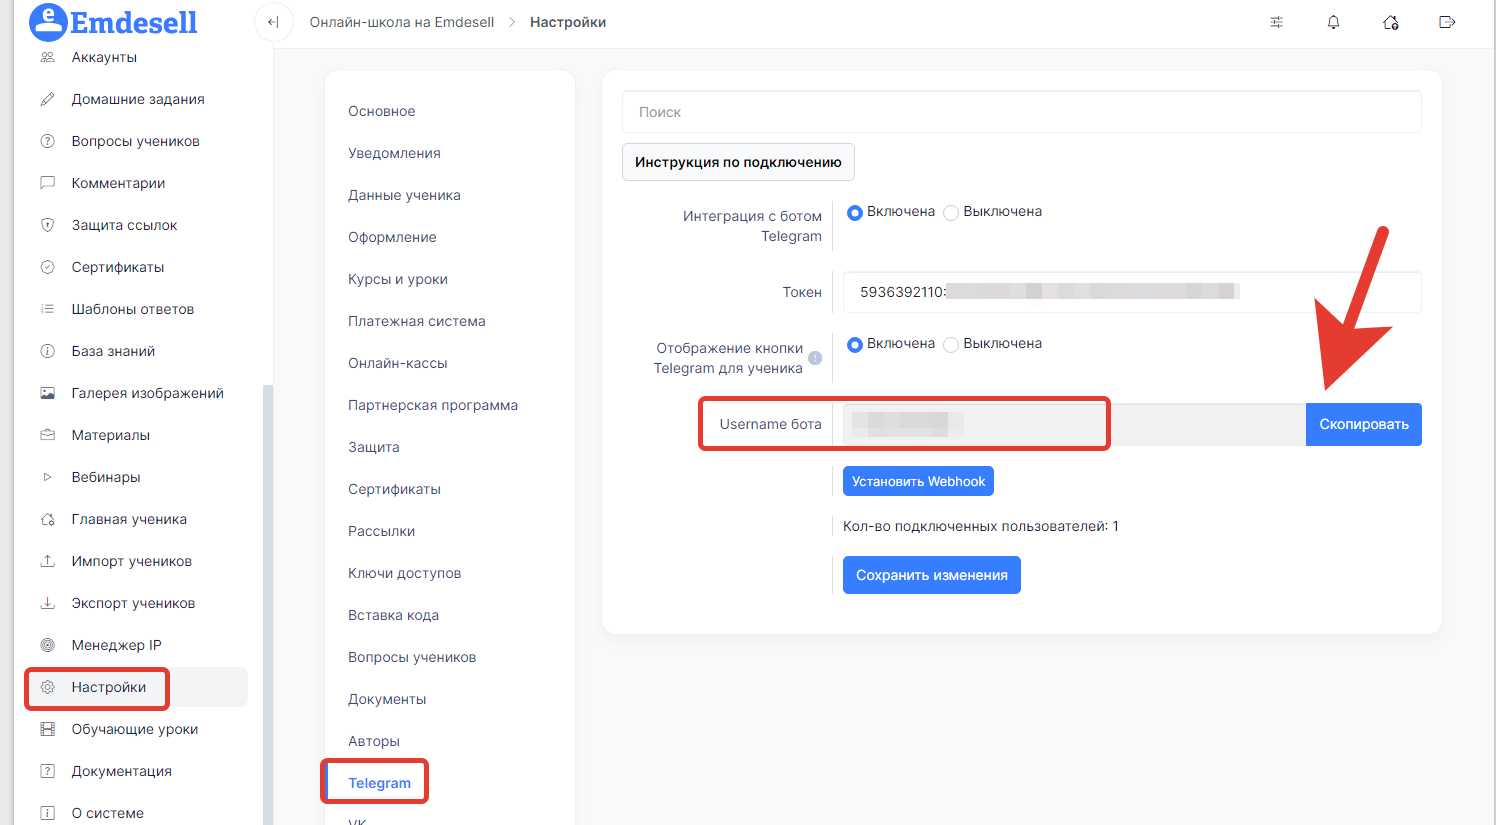Click the Токен input field
Screen dimensions: 1496x825
point(1132,292)
